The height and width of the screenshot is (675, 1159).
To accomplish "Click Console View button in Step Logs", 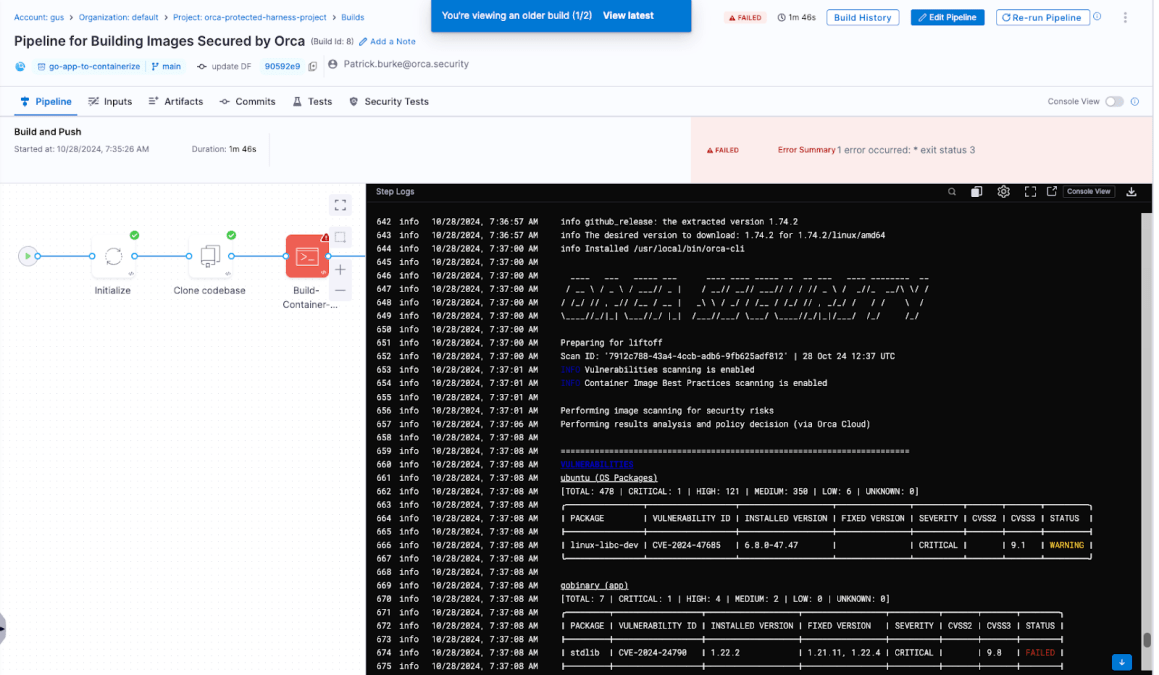I will (x=1088, y=191).
